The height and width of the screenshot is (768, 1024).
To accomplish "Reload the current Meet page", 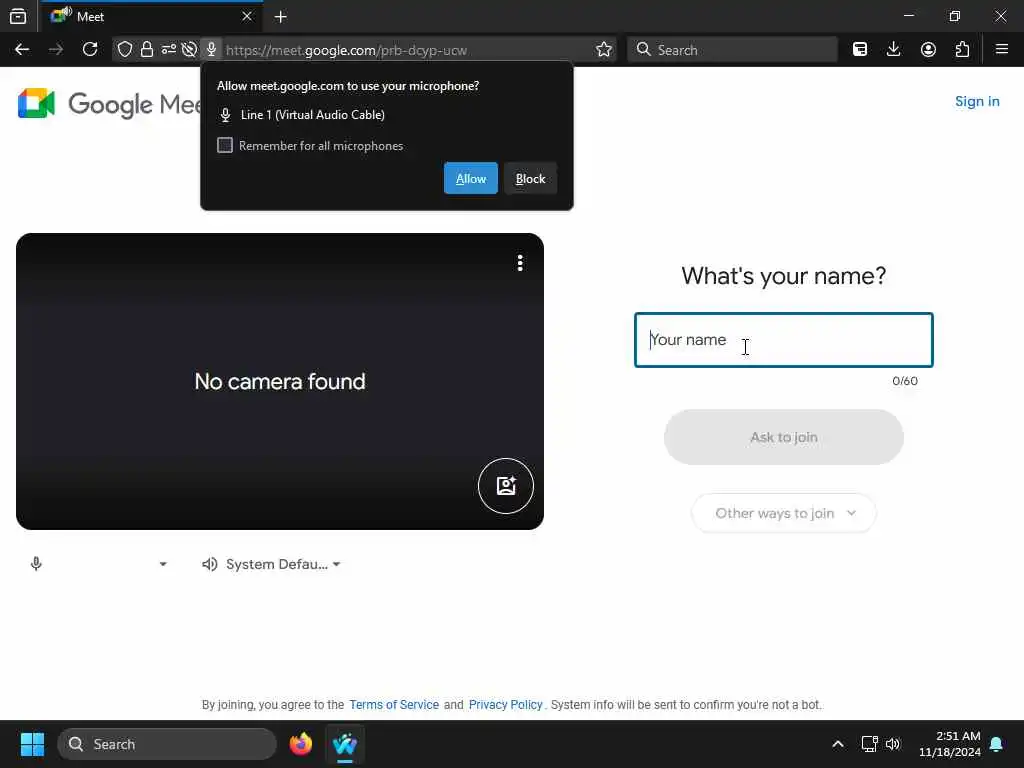I will tap(89, 50).
